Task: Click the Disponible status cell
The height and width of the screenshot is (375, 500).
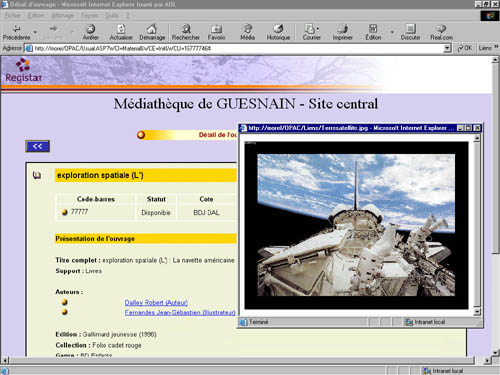Action: pos(156,212)
